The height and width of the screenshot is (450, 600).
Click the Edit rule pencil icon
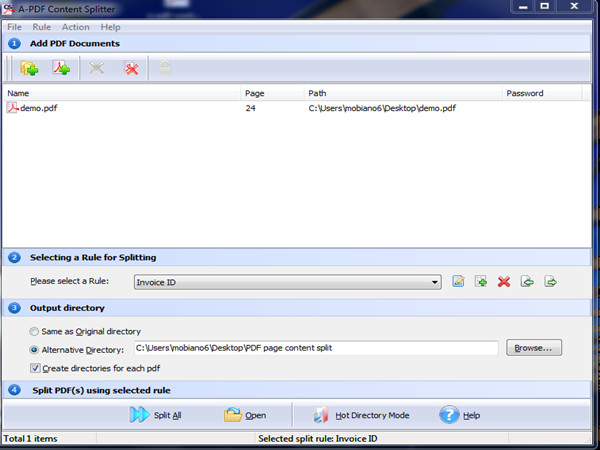[x=458, y=282]
